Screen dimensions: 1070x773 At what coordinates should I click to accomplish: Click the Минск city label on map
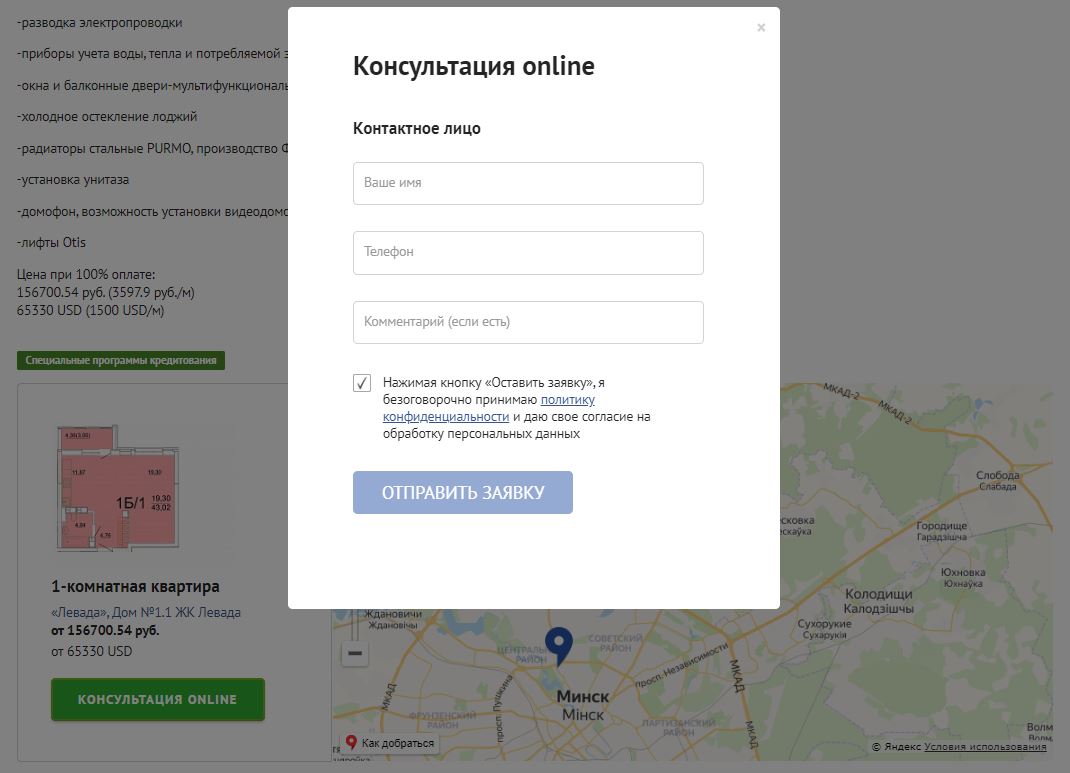coord(582,696)
